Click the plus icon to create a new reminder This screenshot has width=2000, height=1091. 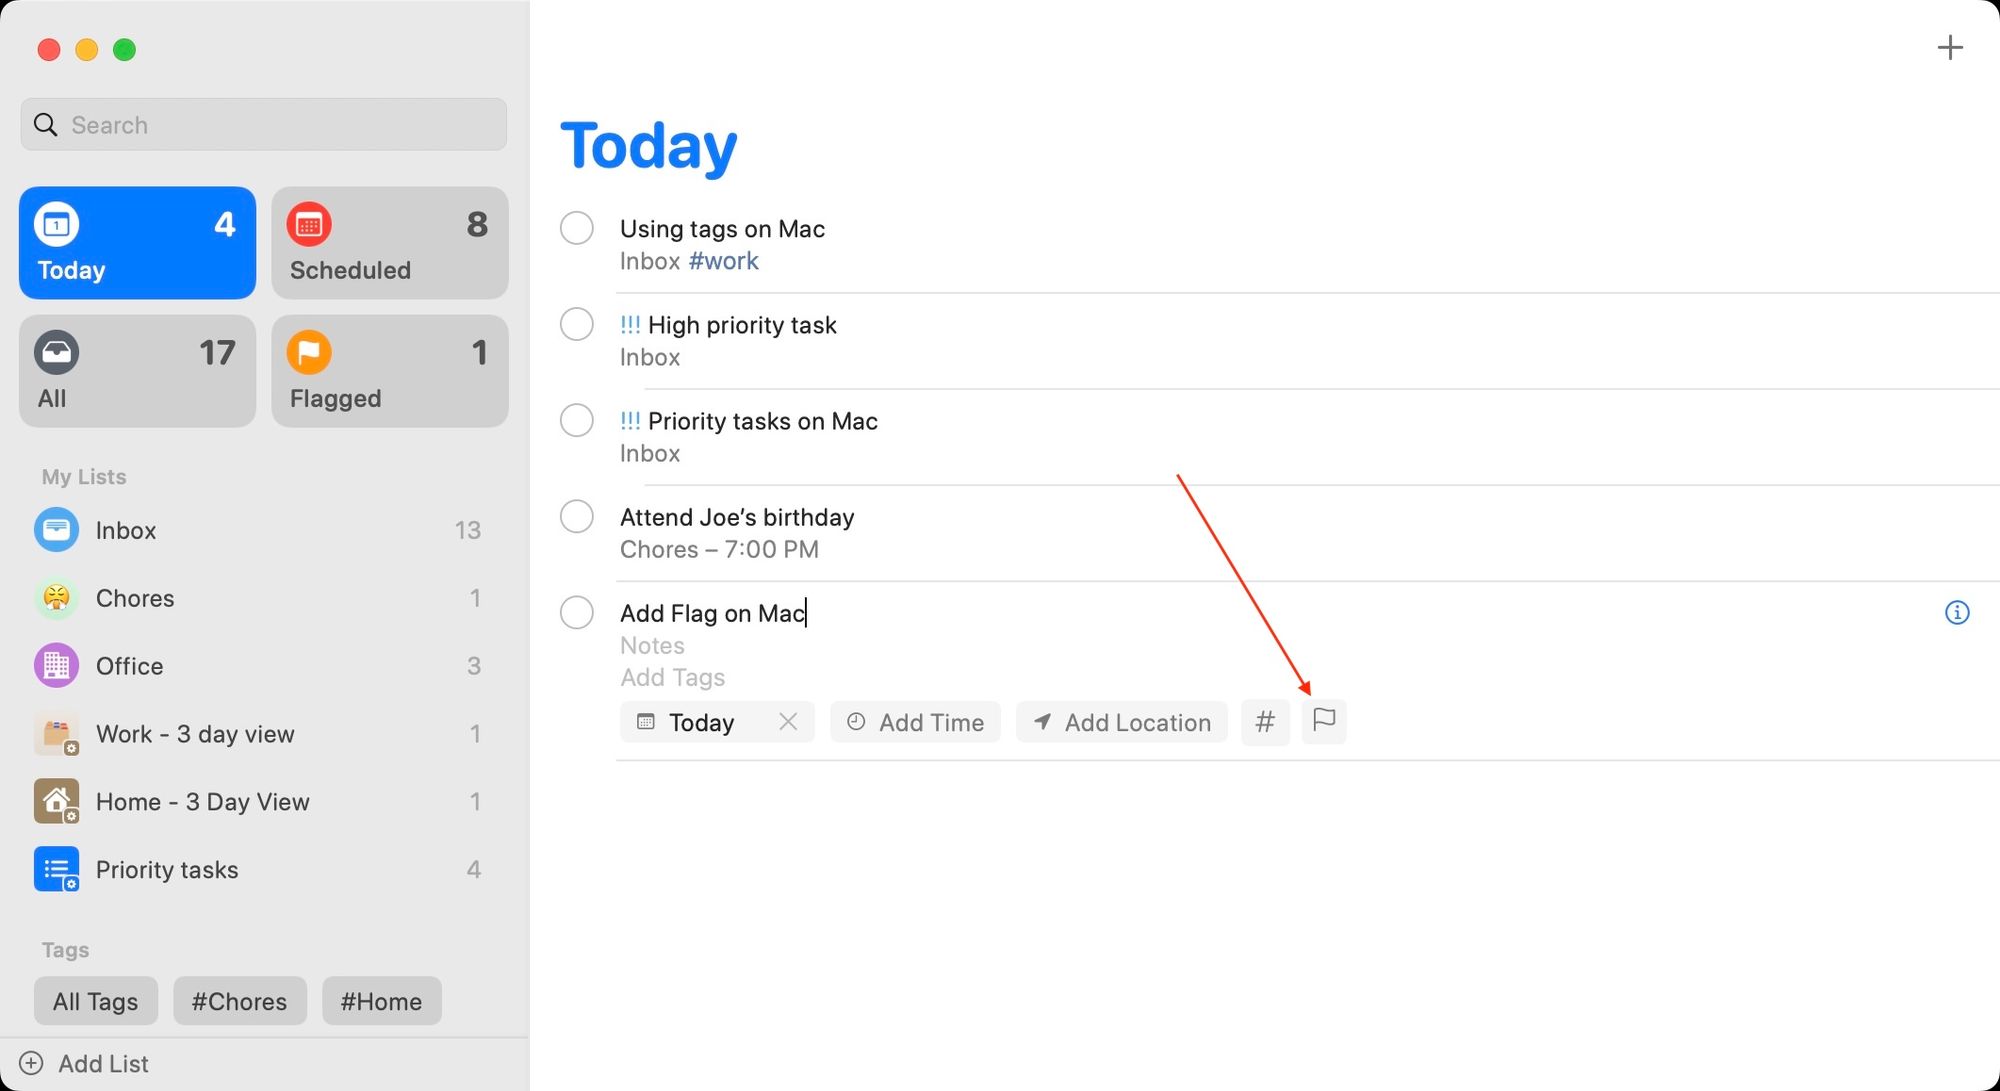tap(1950, 46)
